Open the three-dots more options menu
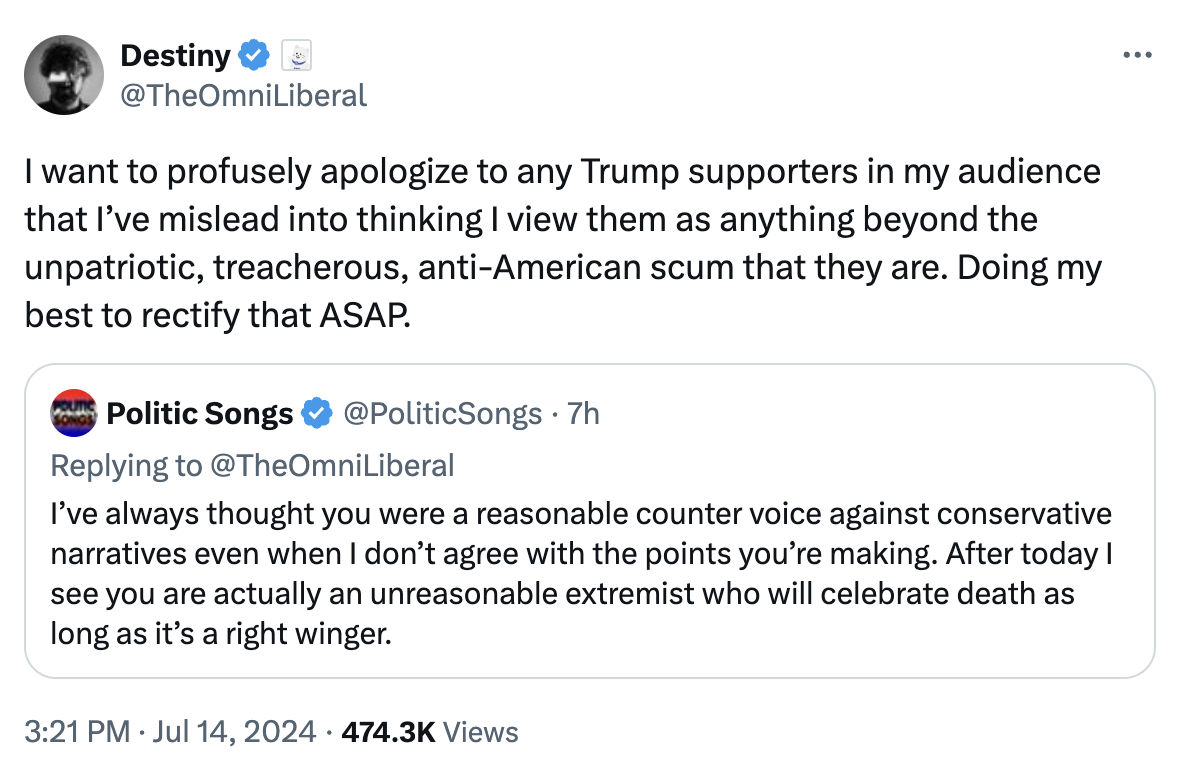Screen dimensions: 1184x764 point(1137,55)
